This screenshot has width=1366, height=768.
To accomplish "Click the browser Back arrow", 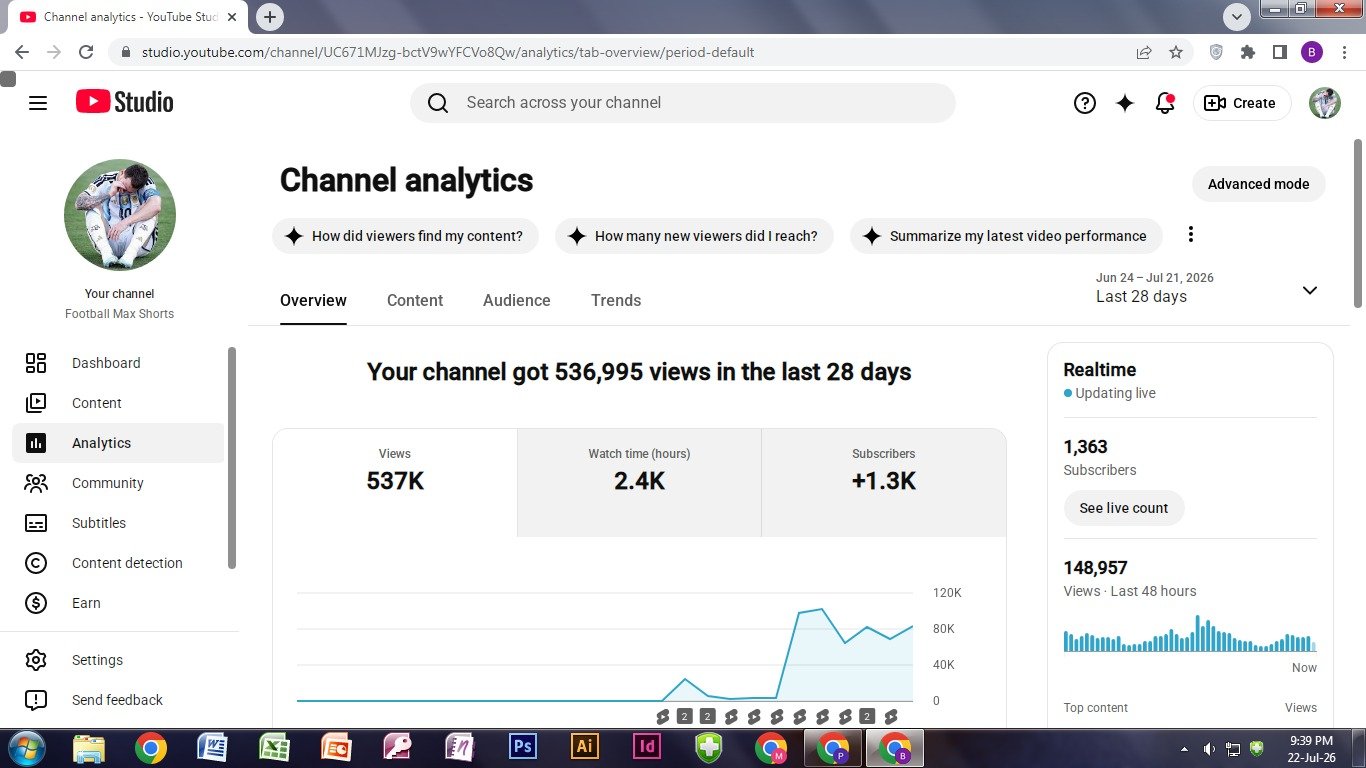I will (22, 52).
